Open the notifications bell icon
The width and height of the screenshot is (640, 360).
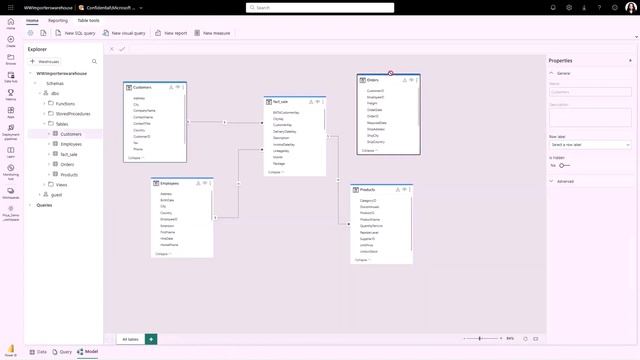[553, 7]
